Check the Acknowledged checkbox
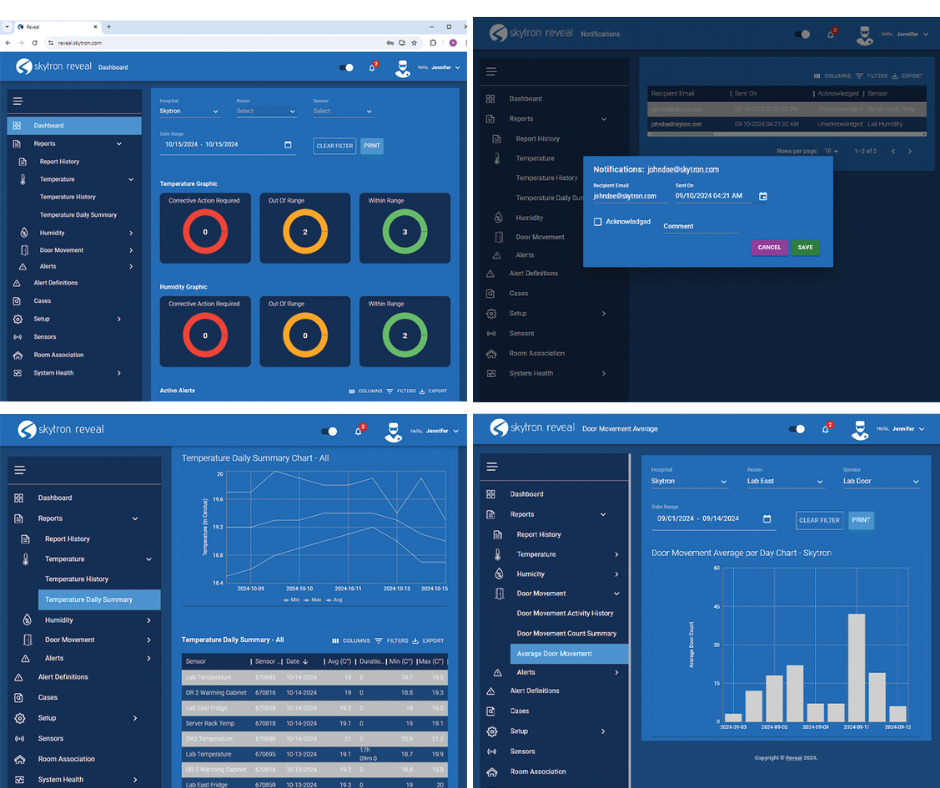The width and height of the screenshot is (940, 788). click(598, 222)
